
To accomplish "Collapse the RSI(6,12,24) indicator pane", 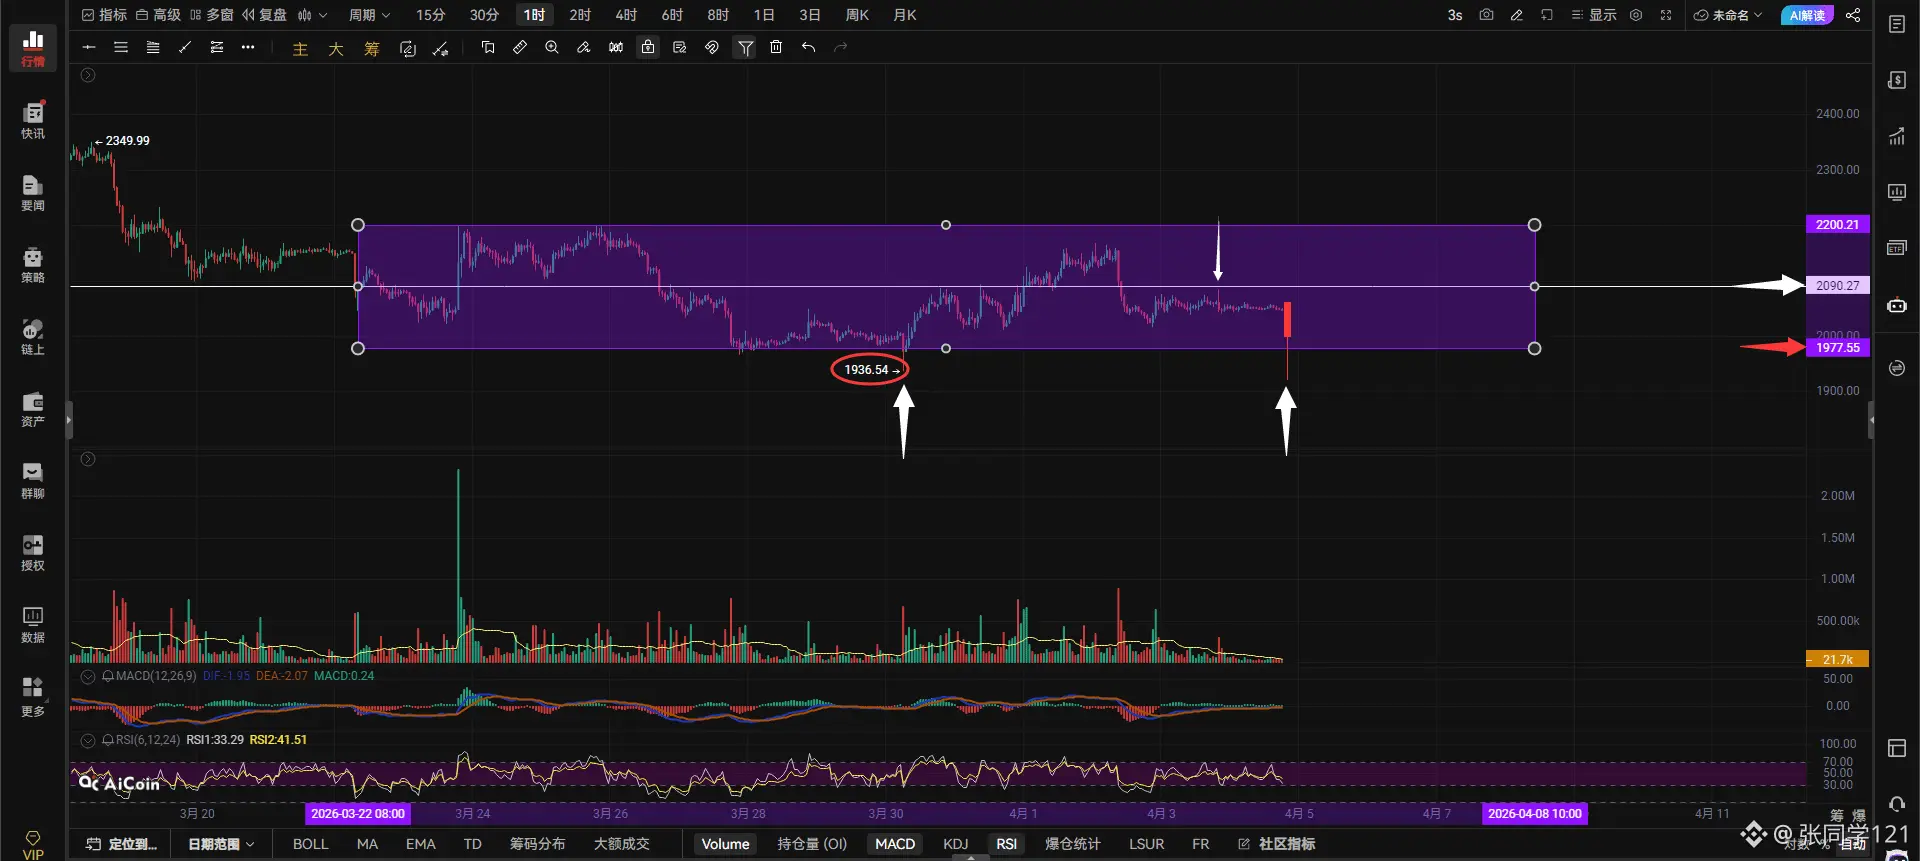I will [88, 741].
